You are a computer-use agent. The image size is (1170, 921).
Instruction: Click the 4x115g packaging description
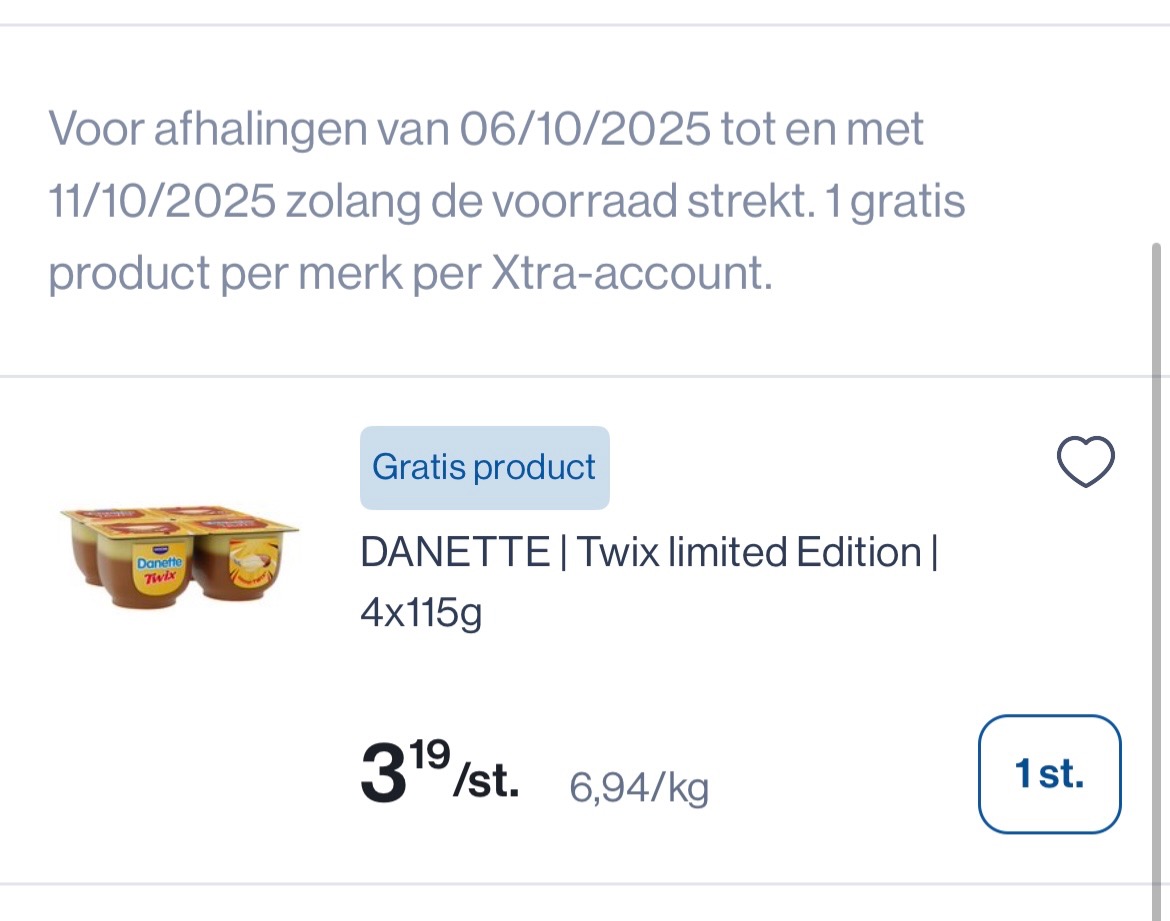point(420,613)
